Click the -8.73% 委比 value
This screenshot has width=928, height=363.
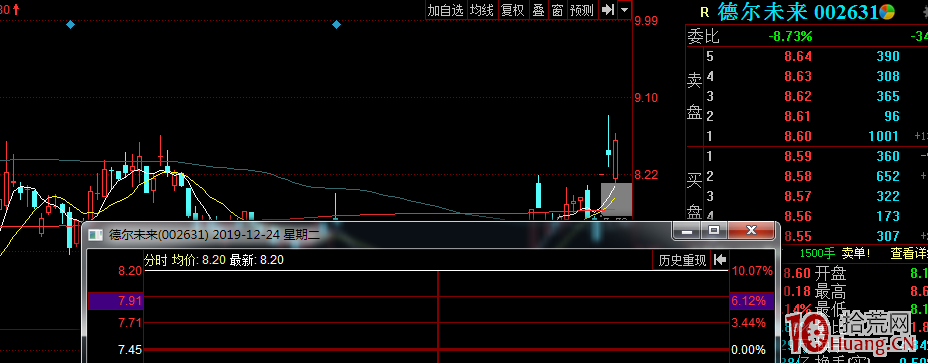tap(790, 37)
